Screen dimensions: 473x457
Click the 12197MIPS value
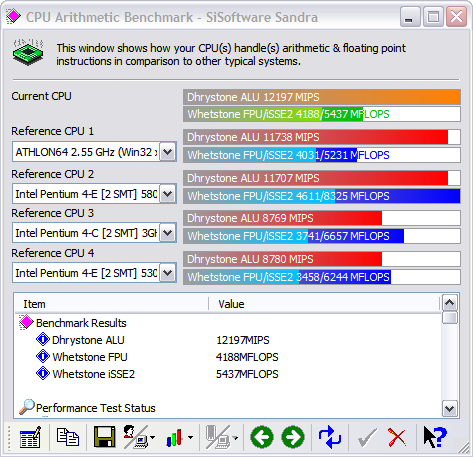coord(243,340)
